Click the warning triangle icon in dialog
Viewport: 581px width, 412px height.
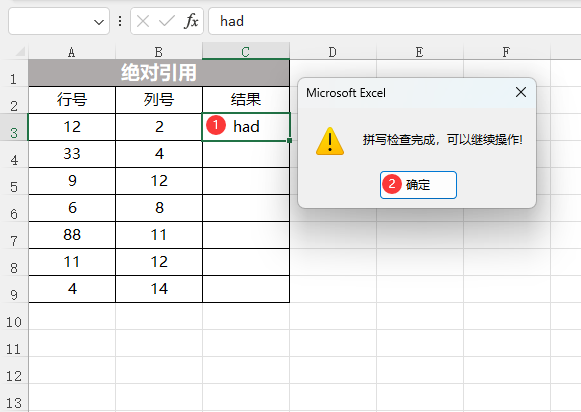pos(330,141)
